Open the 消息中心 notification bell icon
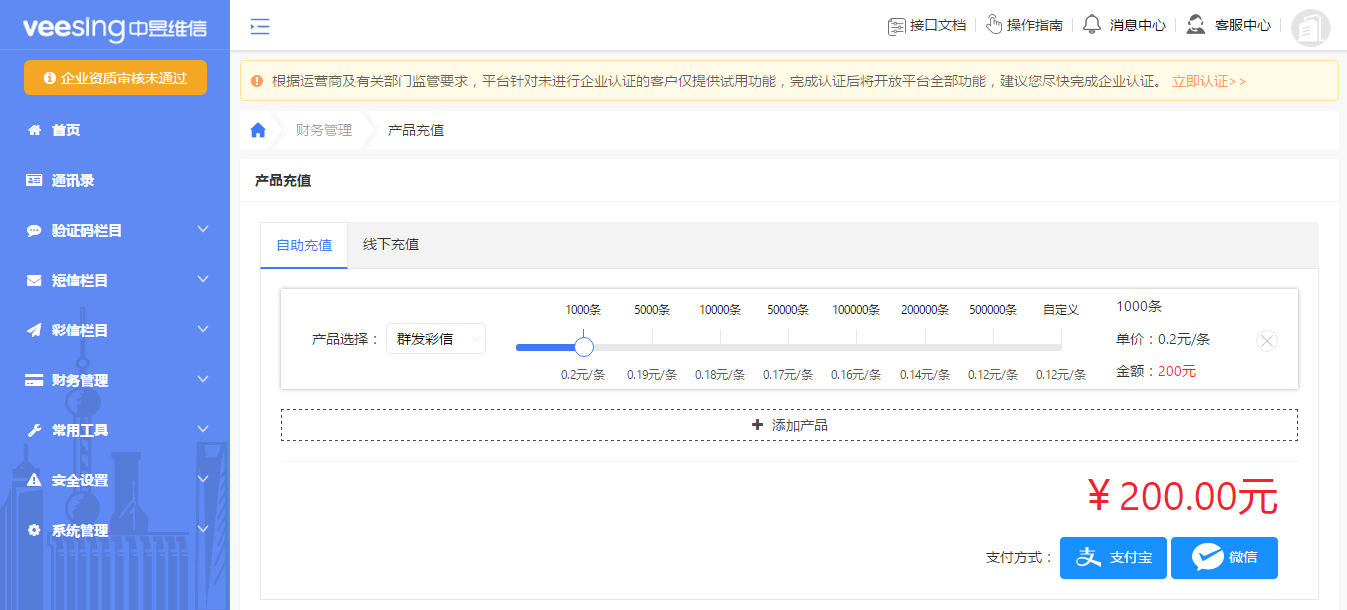Viewport: 1347px width, 610px height. click(1090, 26)
